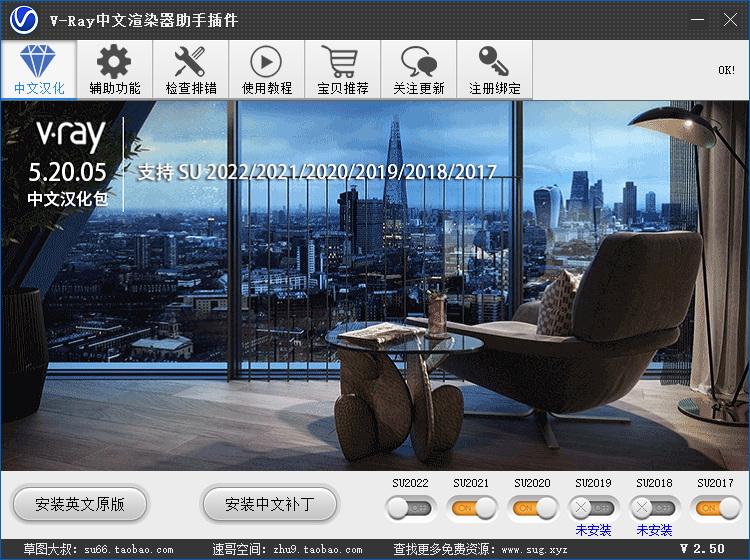
Task: Click the V 2.50 version text
Action: 702,549
